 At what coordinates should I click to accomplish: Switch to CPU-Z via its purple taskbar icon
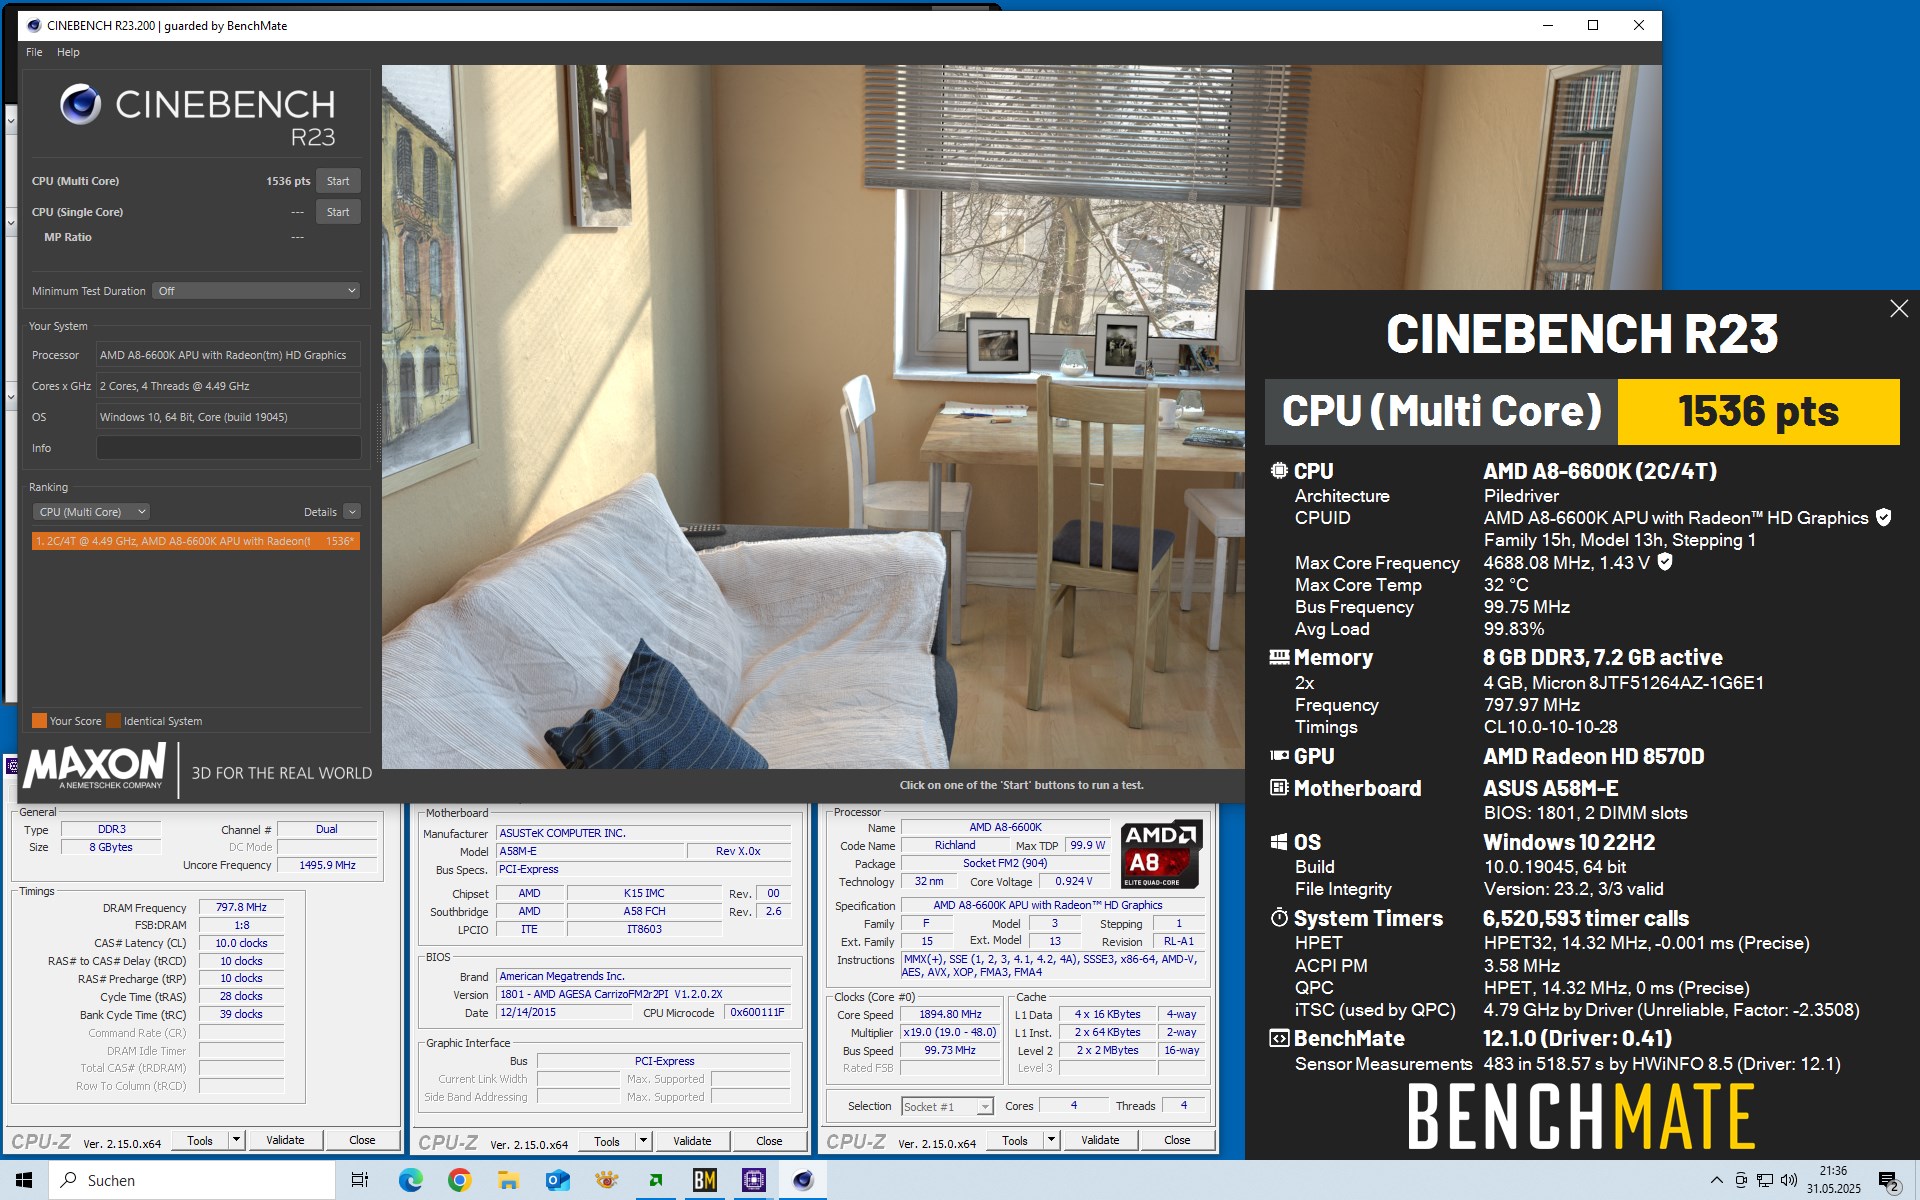point(753,1180)
